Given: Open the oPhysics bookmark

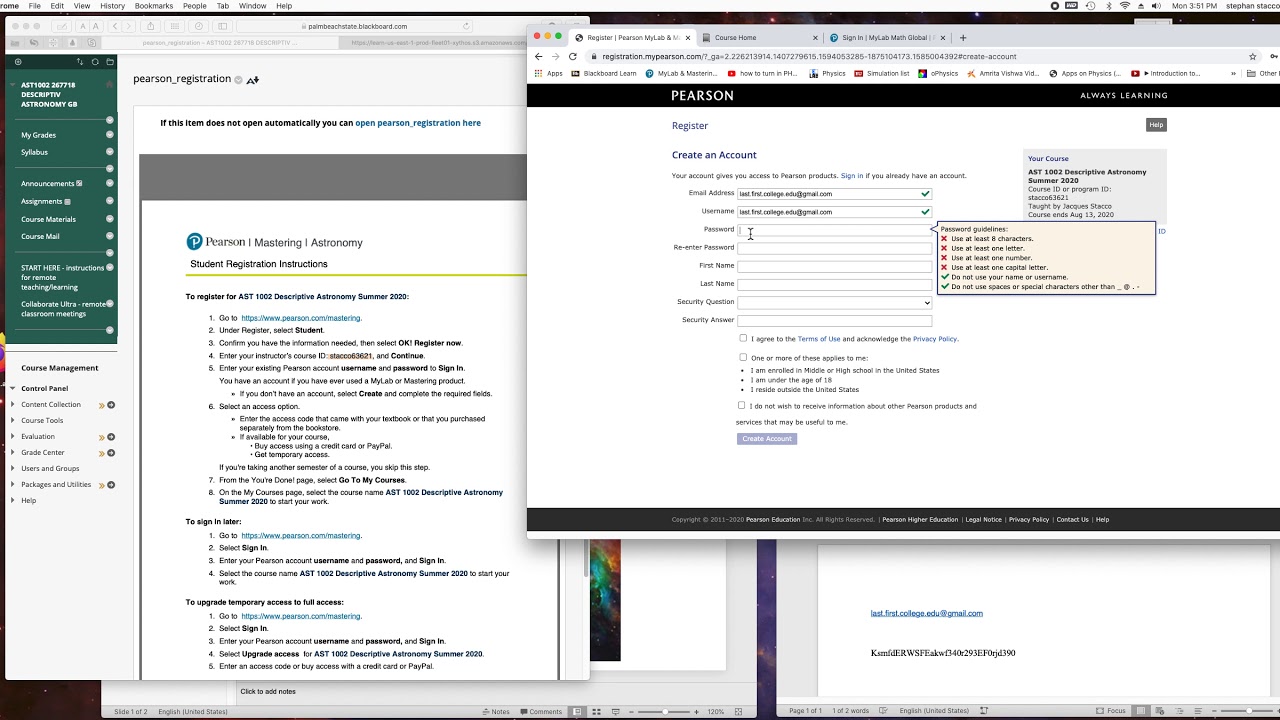Looking at the screenshot, I should tap(938, 73).
